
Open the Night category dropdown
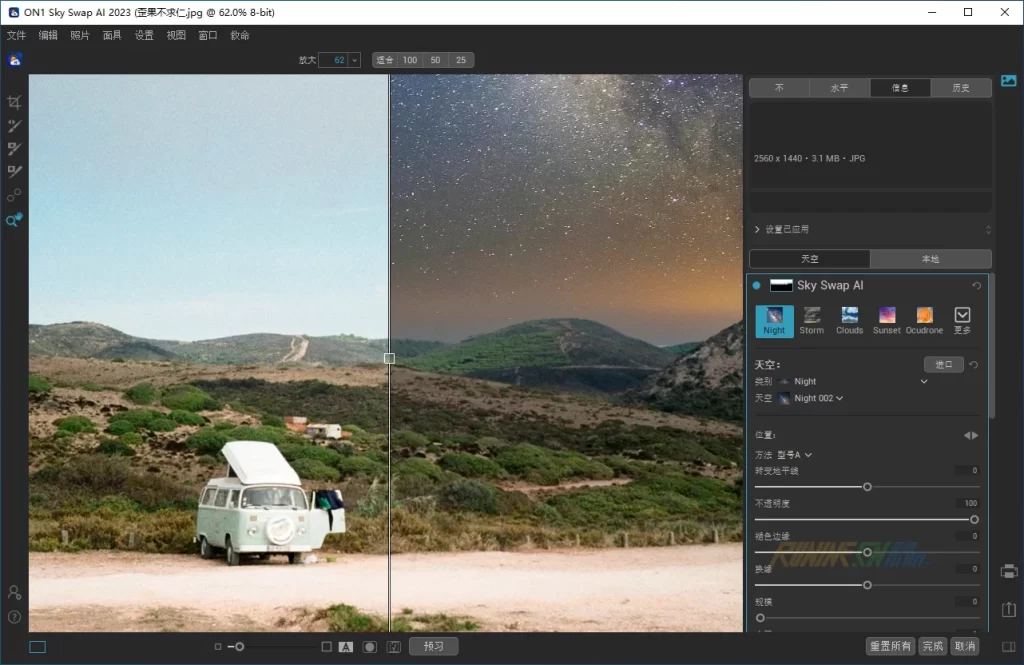click(923, 381)
